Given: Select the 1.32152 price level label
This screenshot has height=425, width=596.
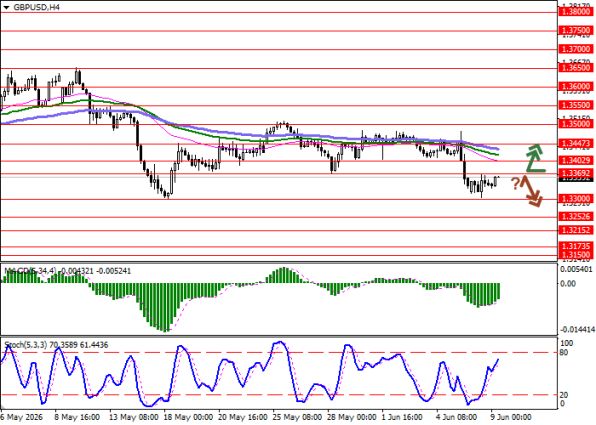Looking at the screenshot, I should [576, 230].
